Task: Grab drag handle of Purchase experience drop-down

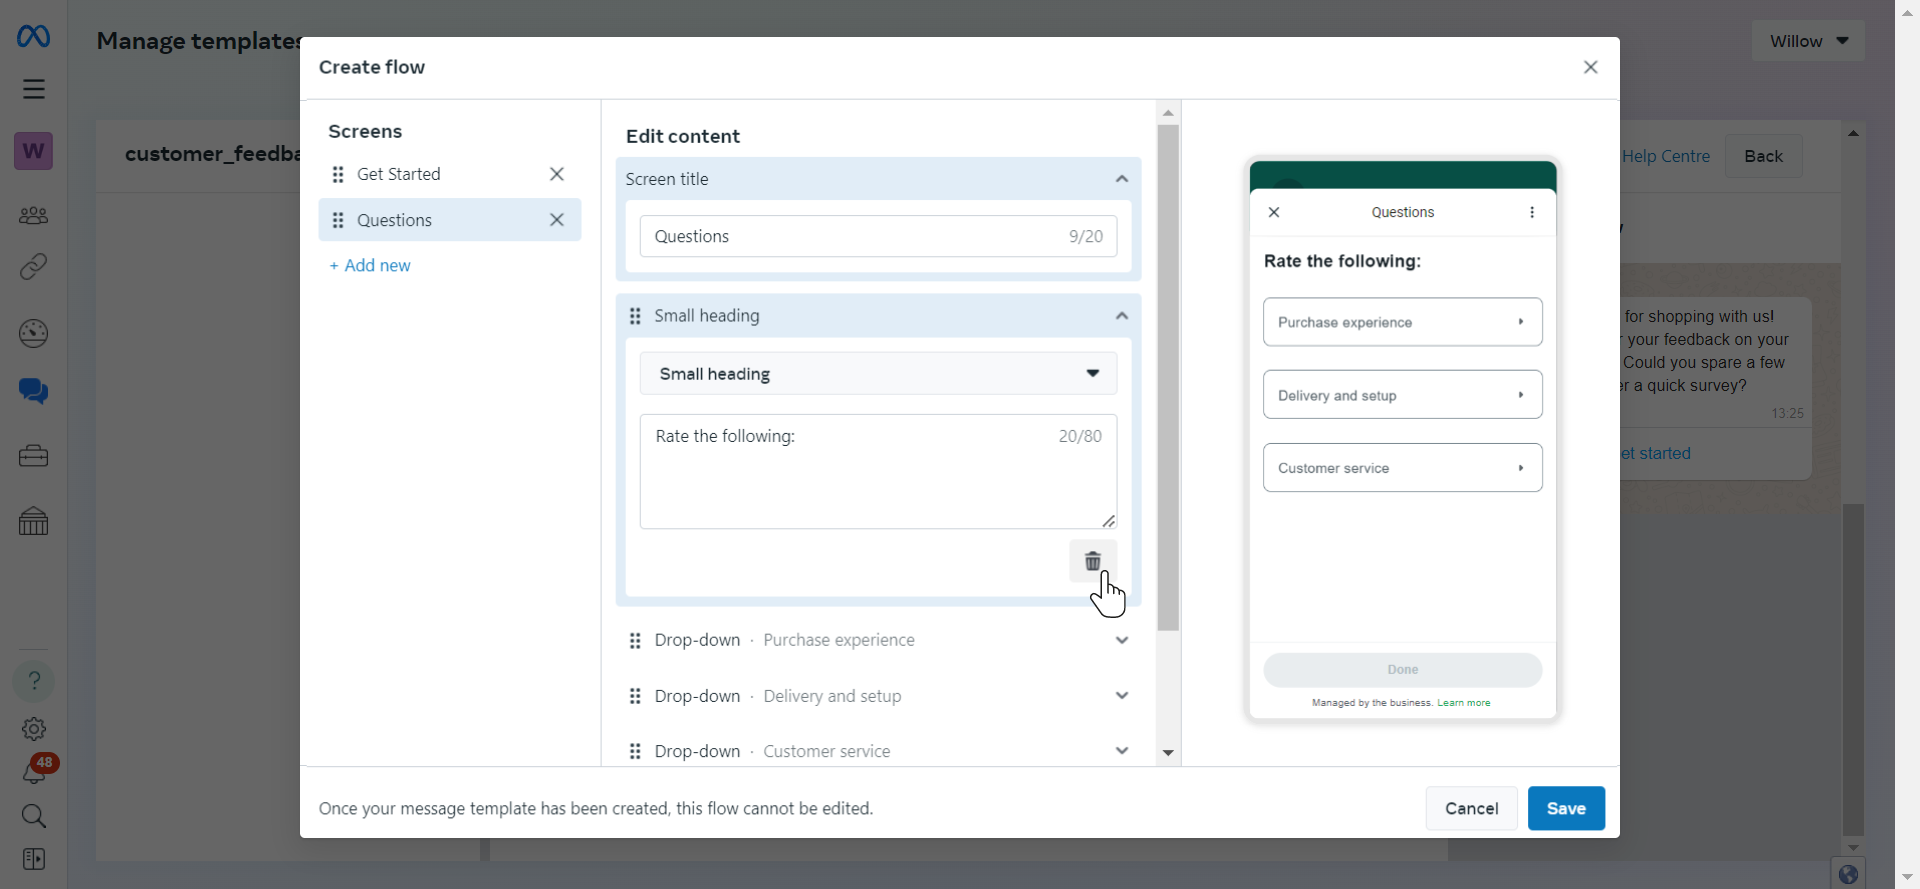Action: click(x=635, y=640)
